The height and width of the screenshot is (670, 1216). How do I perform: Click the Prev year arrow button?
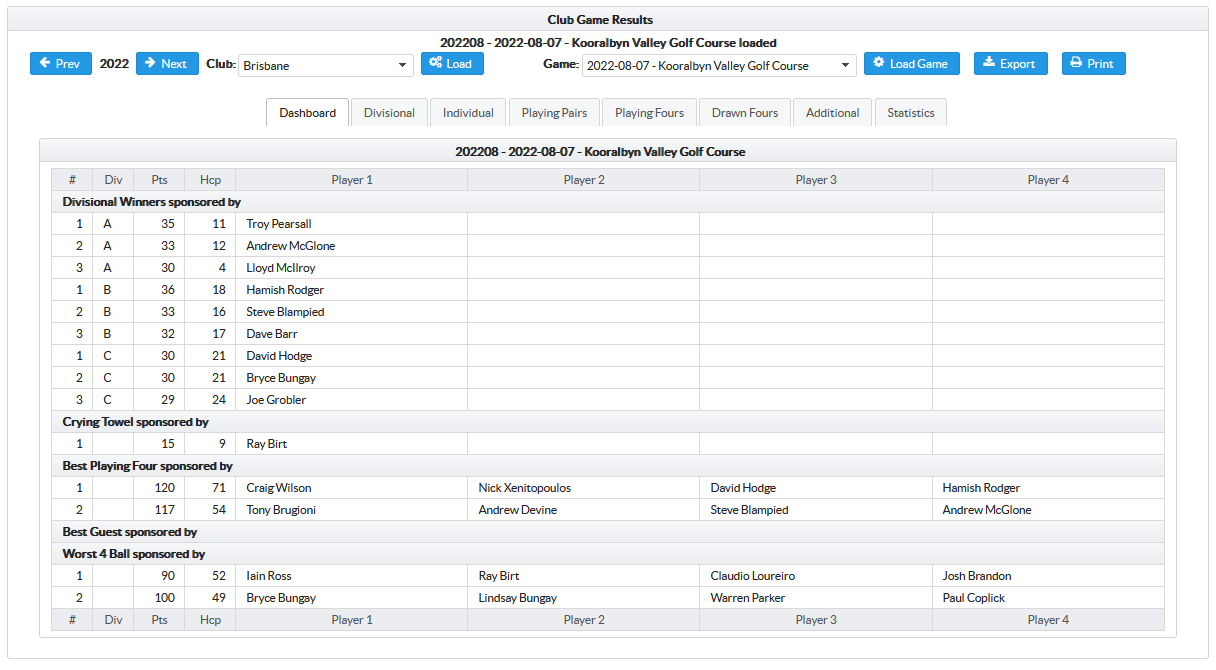[60, 64]
